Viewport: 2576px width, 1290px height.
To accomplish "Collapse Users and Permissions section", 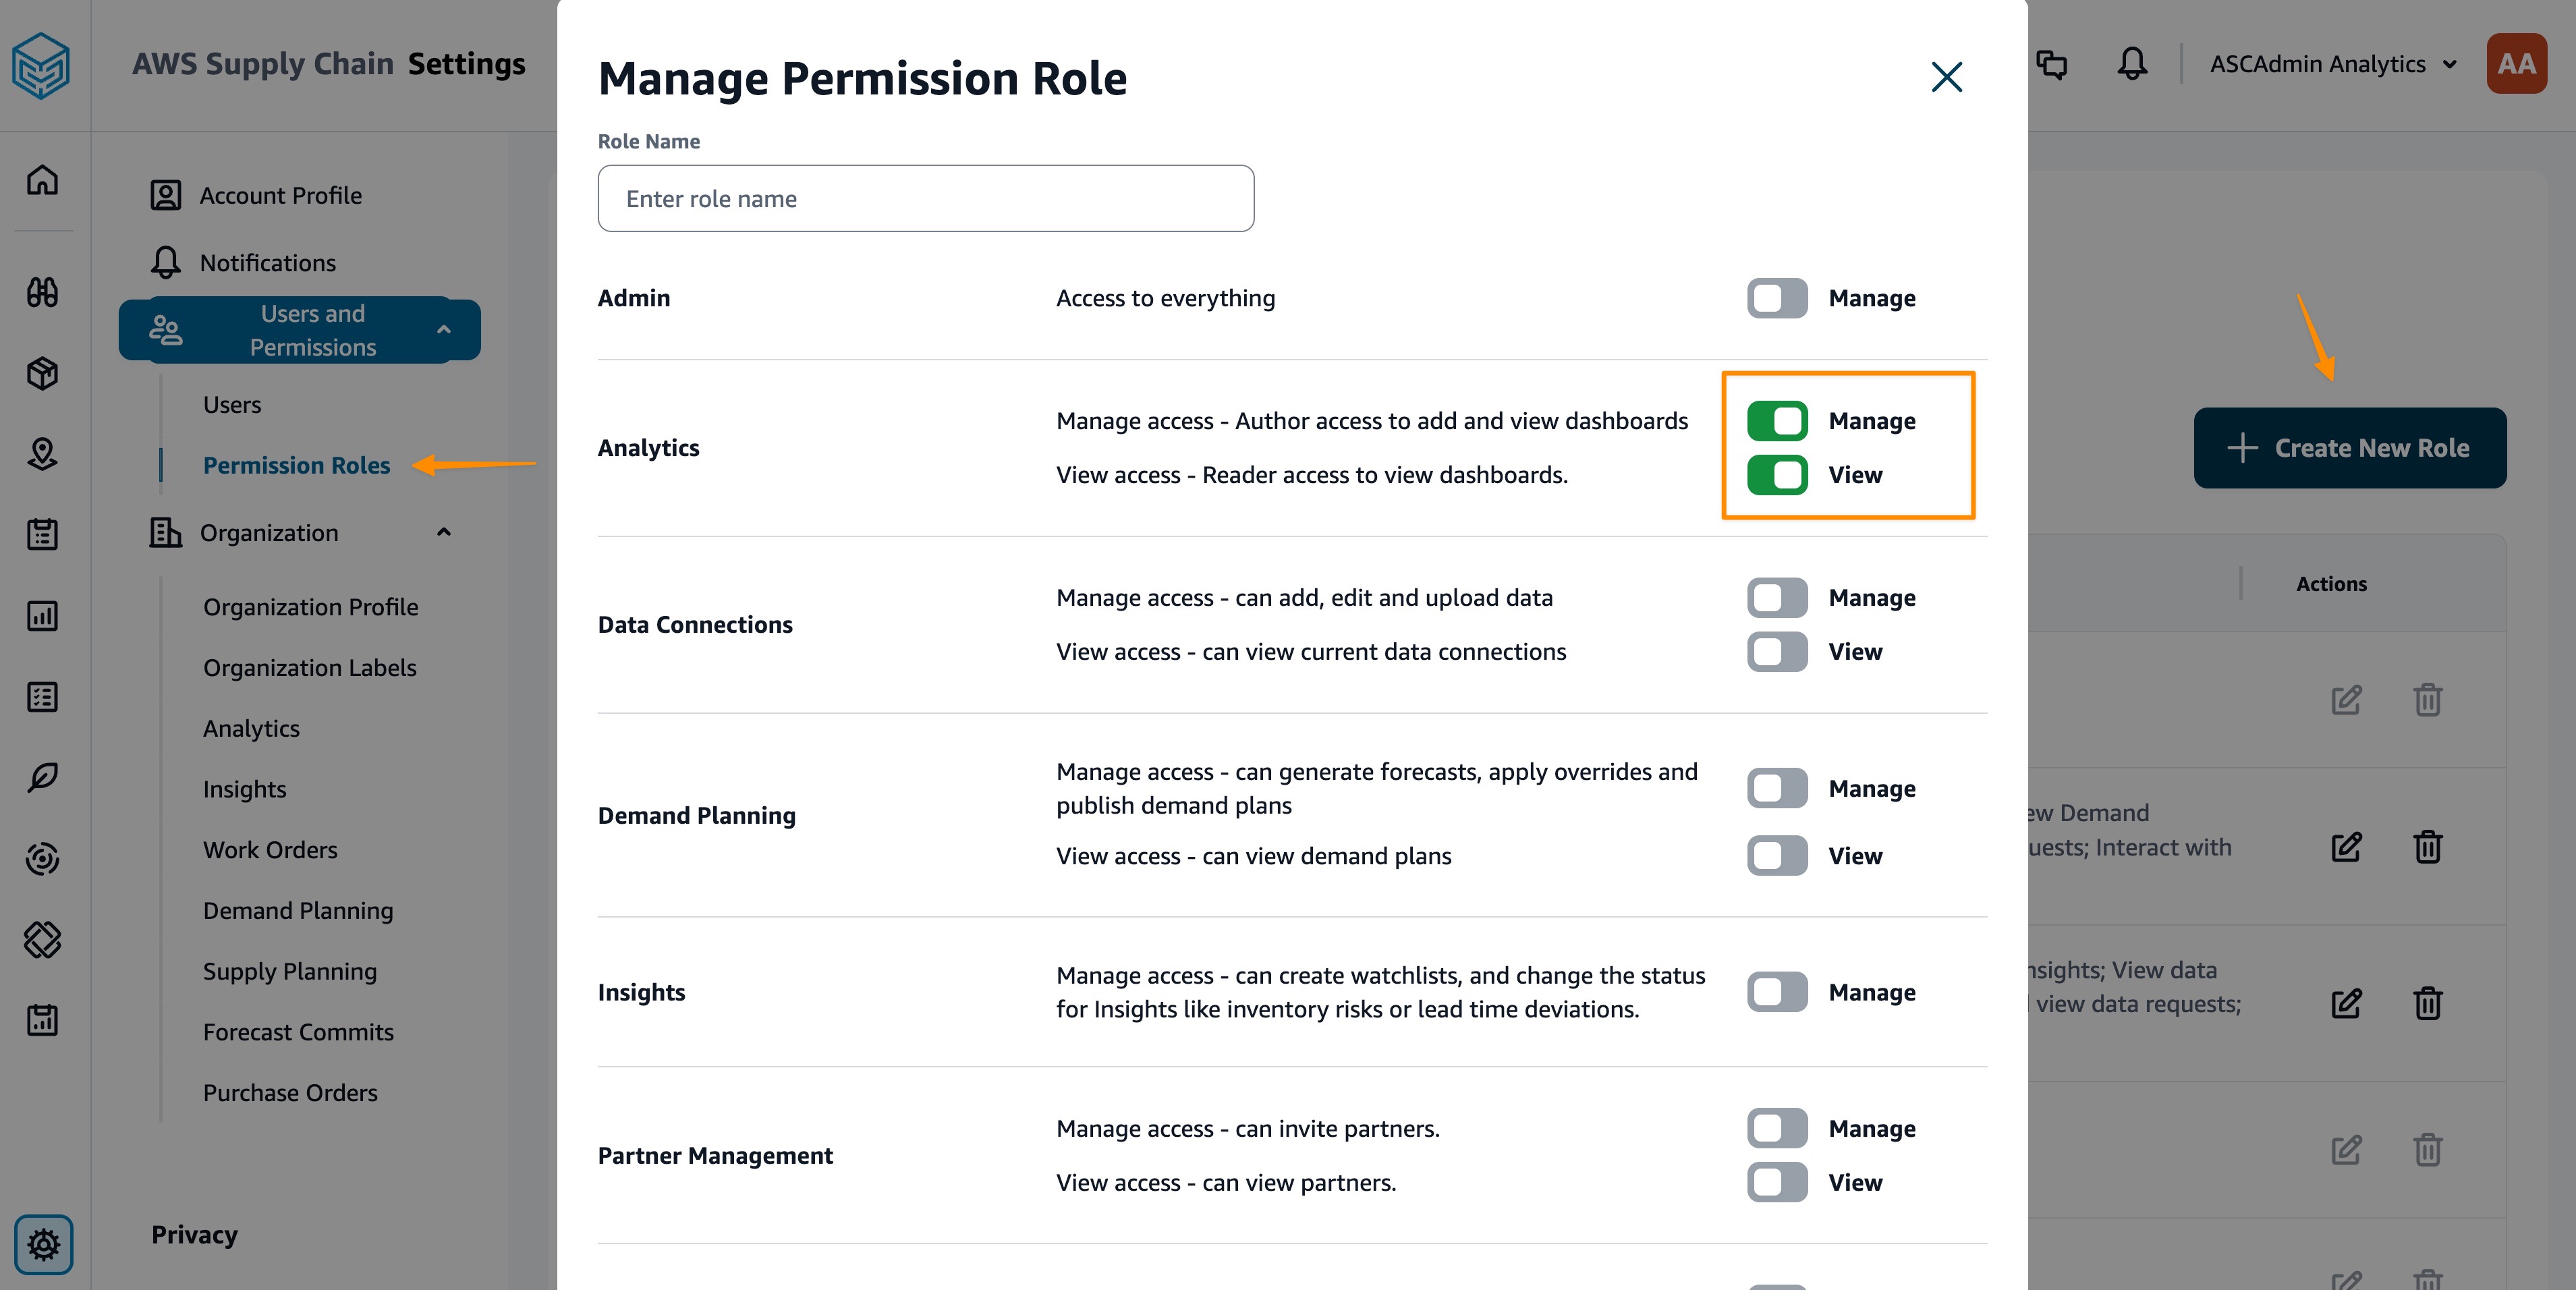I will pyautogui.click(x=444, y=329).
